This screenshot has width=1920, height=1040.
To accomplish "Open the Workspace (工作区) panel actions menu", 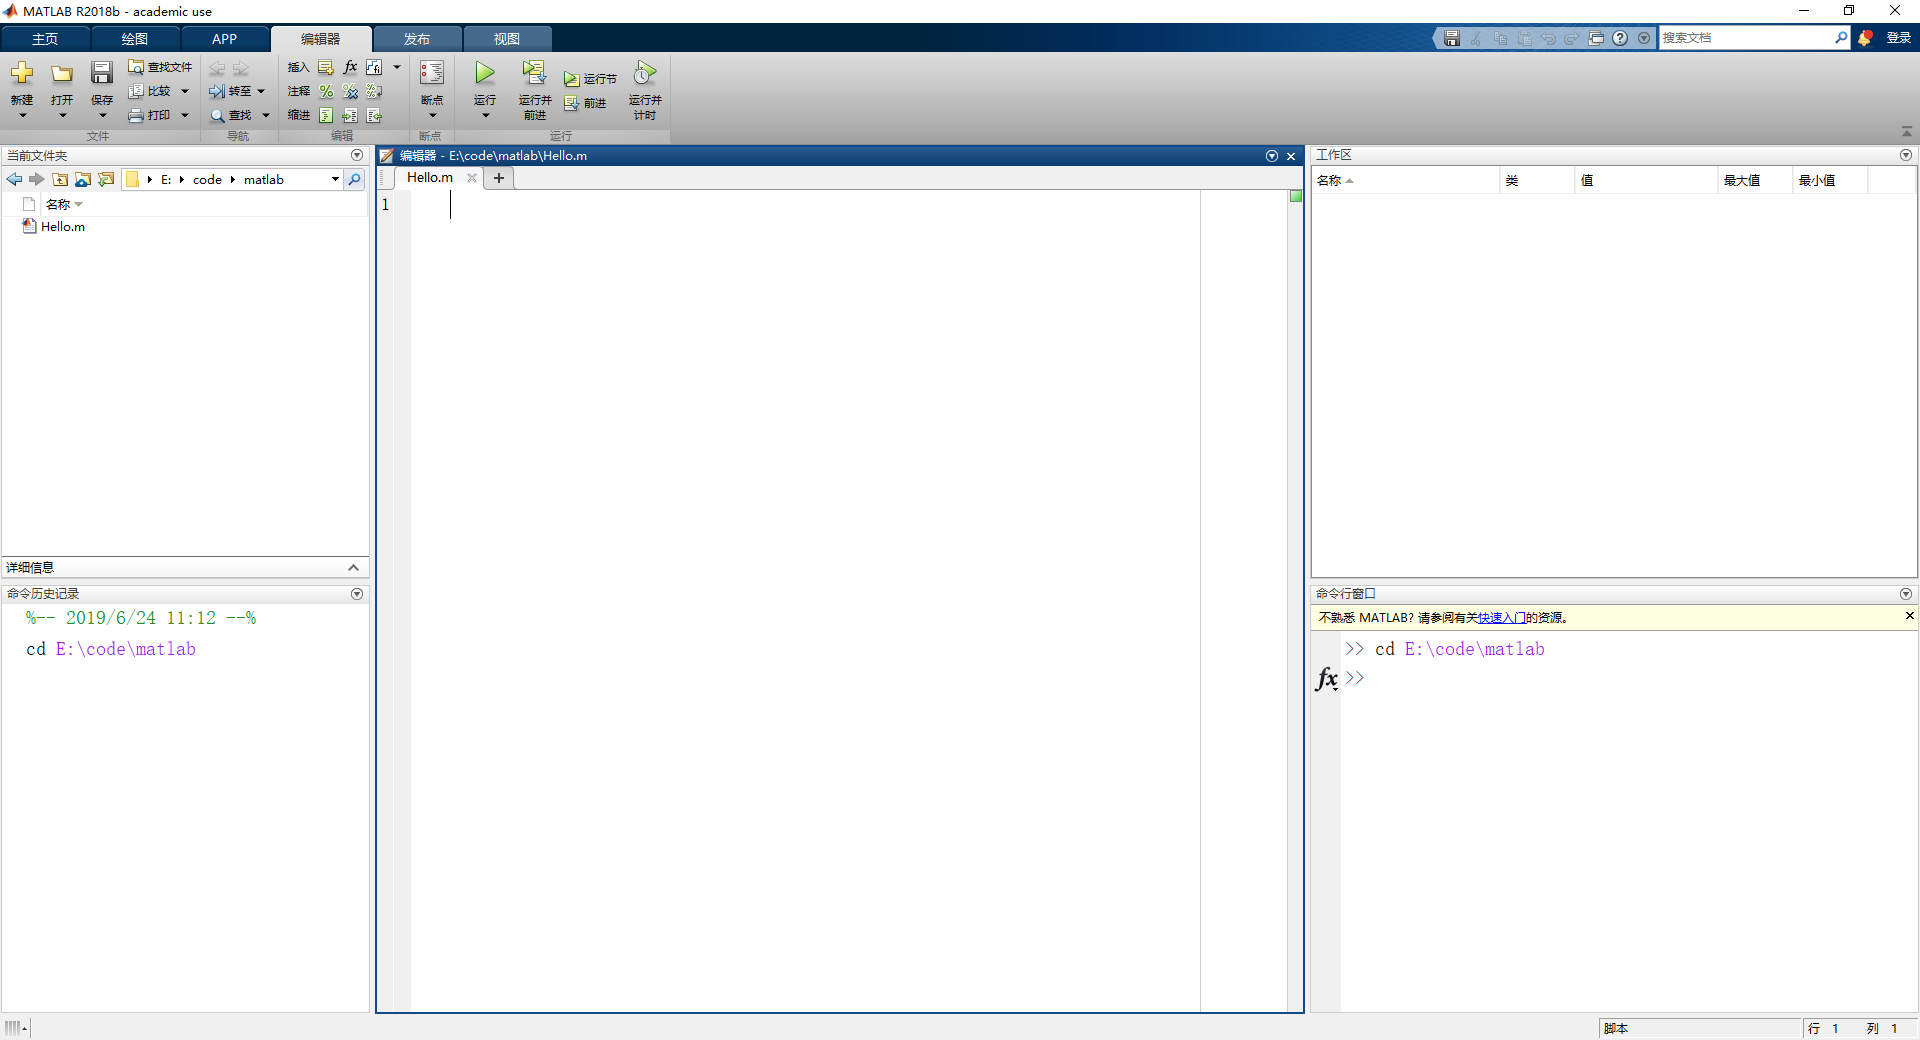I will (x=1905, y=155).
